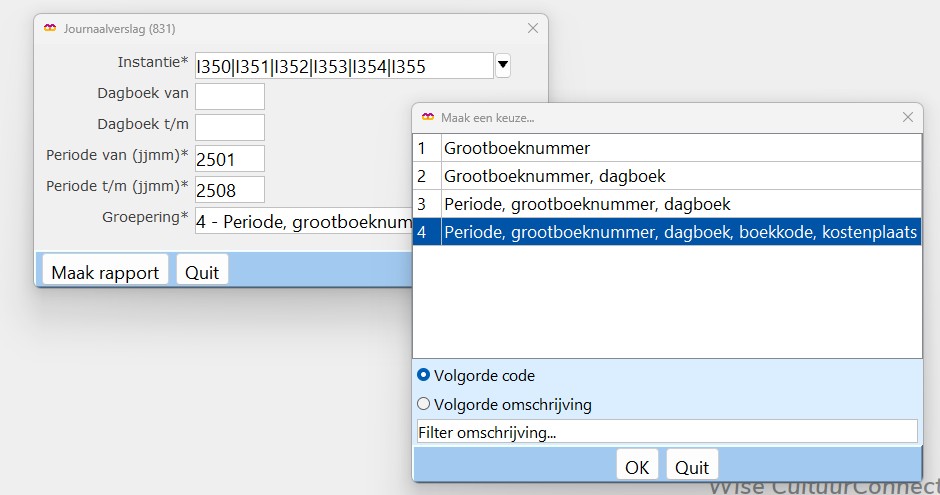Click Quit in 'Maak een keuze' dialog
Viewport: 940px width, 495px height.
(692, 467)
